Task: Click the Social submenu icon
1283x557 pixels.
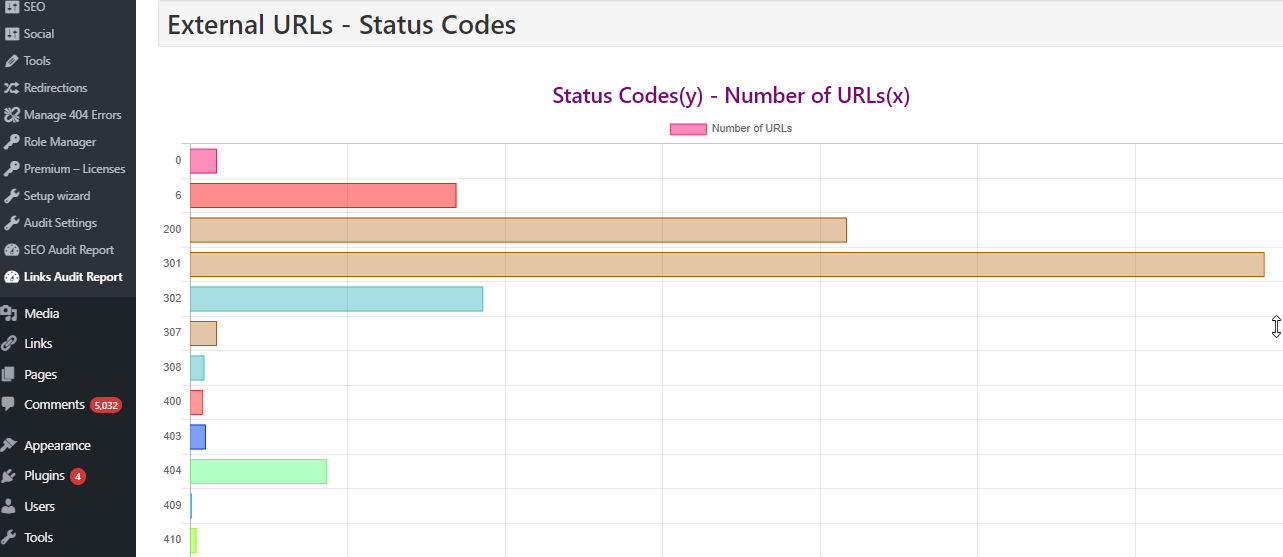Action: pyautogui.click(x=12, y=34)
